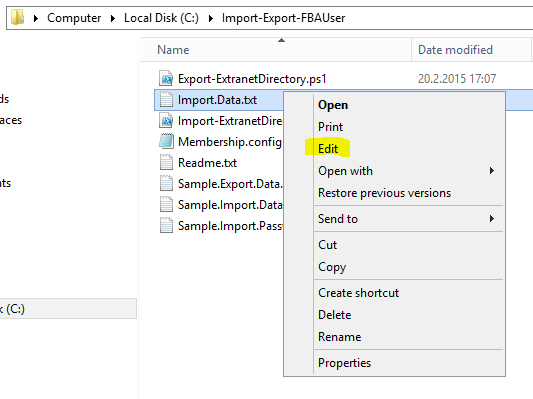Image resolution: width=533 pixels, height=399 pixels.
Task: Choose Edit from the context menu
Action: click(328, 149)
